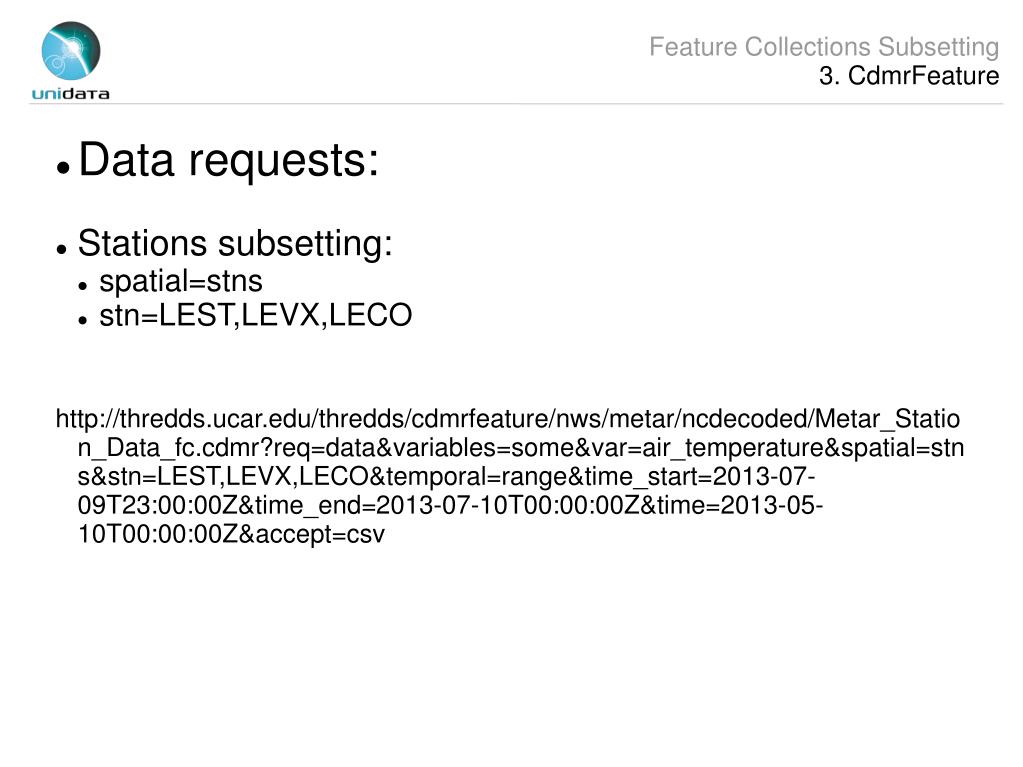The image size is (1023, 767).
Task: Click the 3. CdmrFeature subtitle
Action: tap(909, 76)
